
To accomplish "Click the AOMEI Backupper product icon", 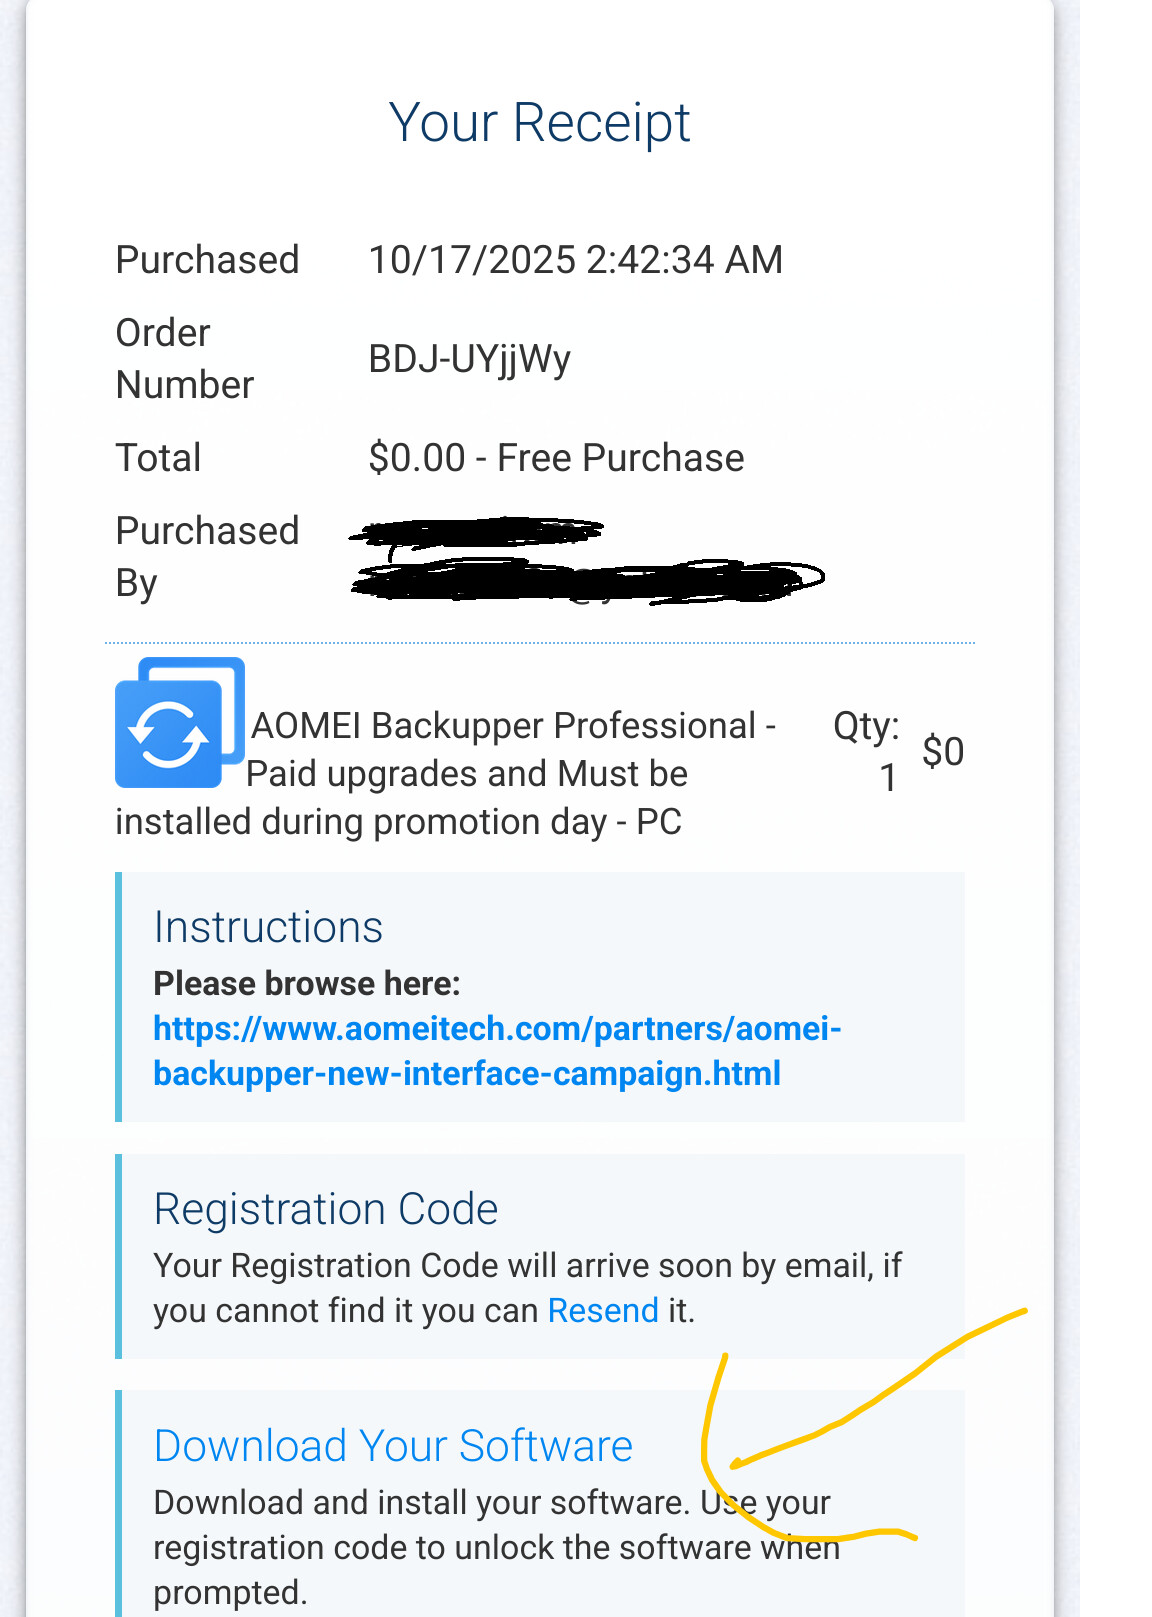I will [x=178, y=723].
